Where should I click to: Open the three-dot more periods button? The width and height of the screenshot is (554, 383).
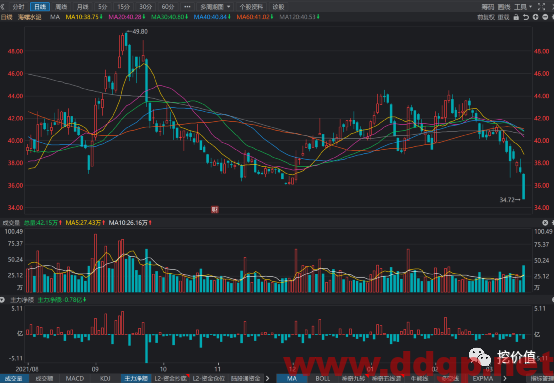coord(187,7)
